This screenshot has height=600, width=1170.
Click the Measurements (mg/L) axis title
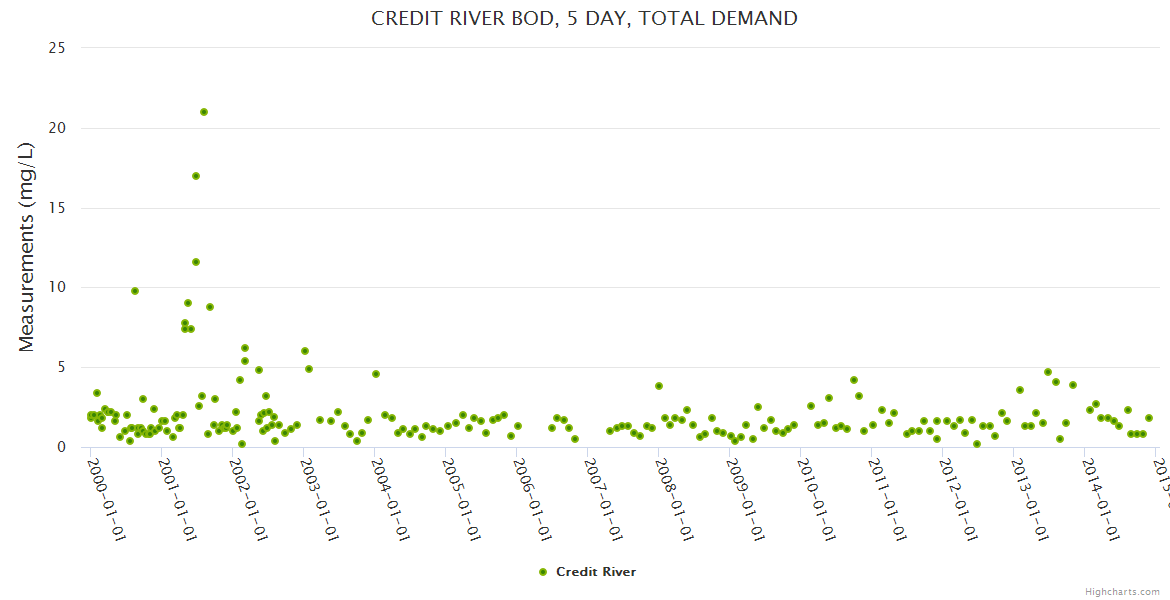click(27, 246)
